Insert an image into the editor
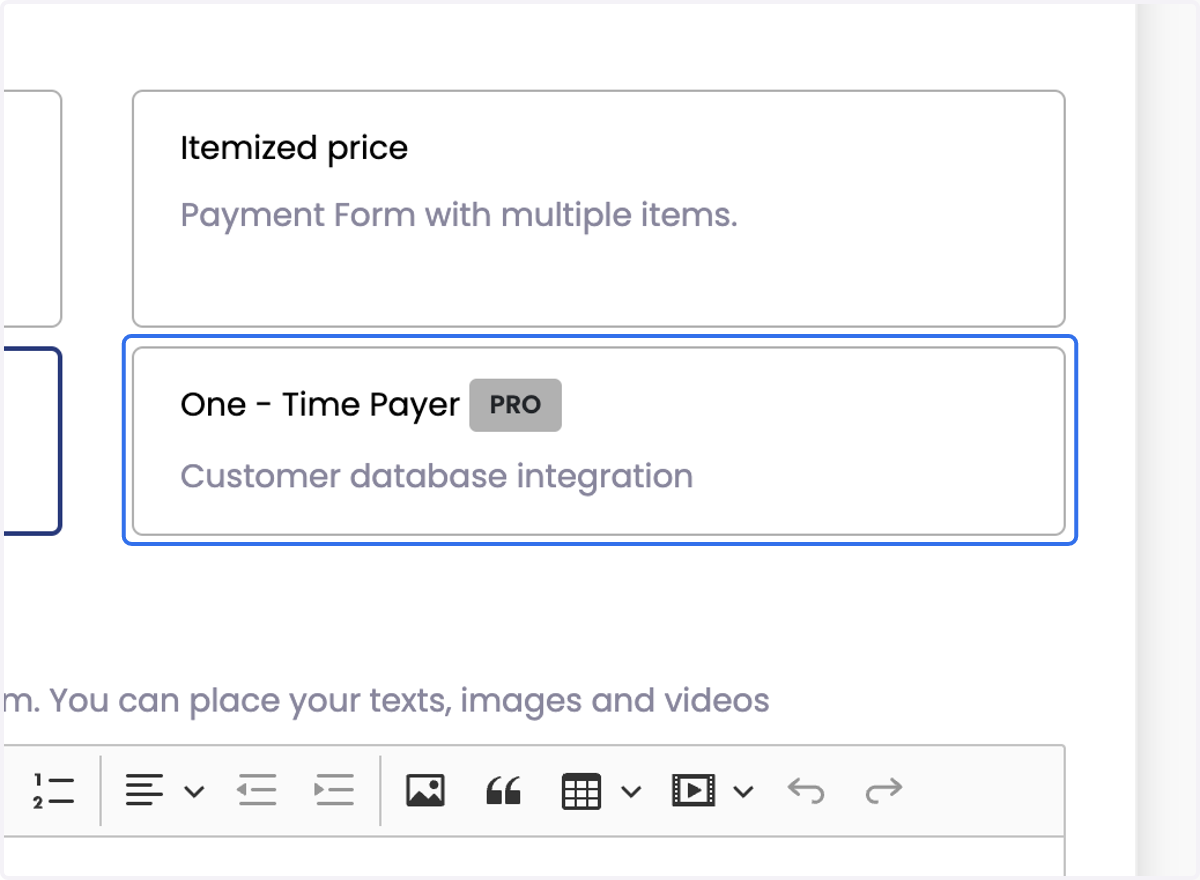This screenshot has width=1200, height=880. pos(425,790)
